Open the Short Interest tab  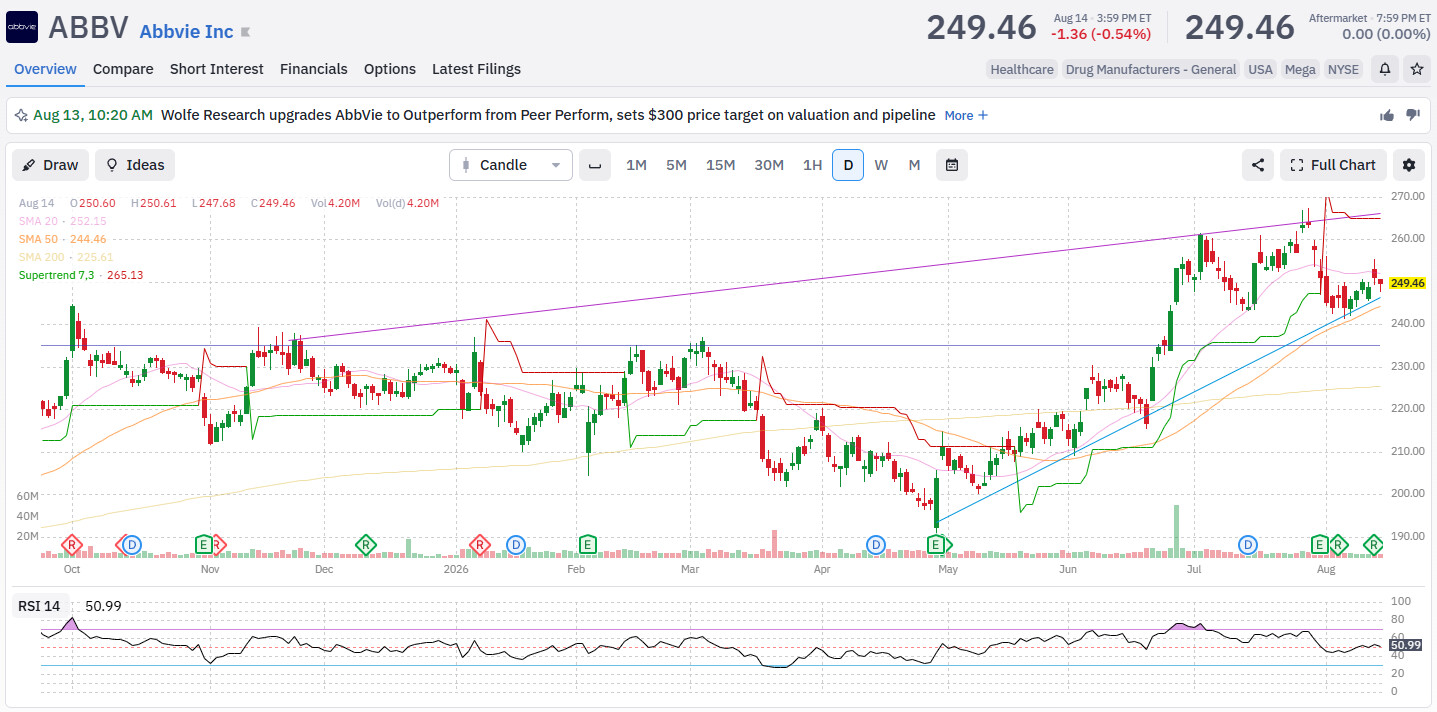pos(217,69)
